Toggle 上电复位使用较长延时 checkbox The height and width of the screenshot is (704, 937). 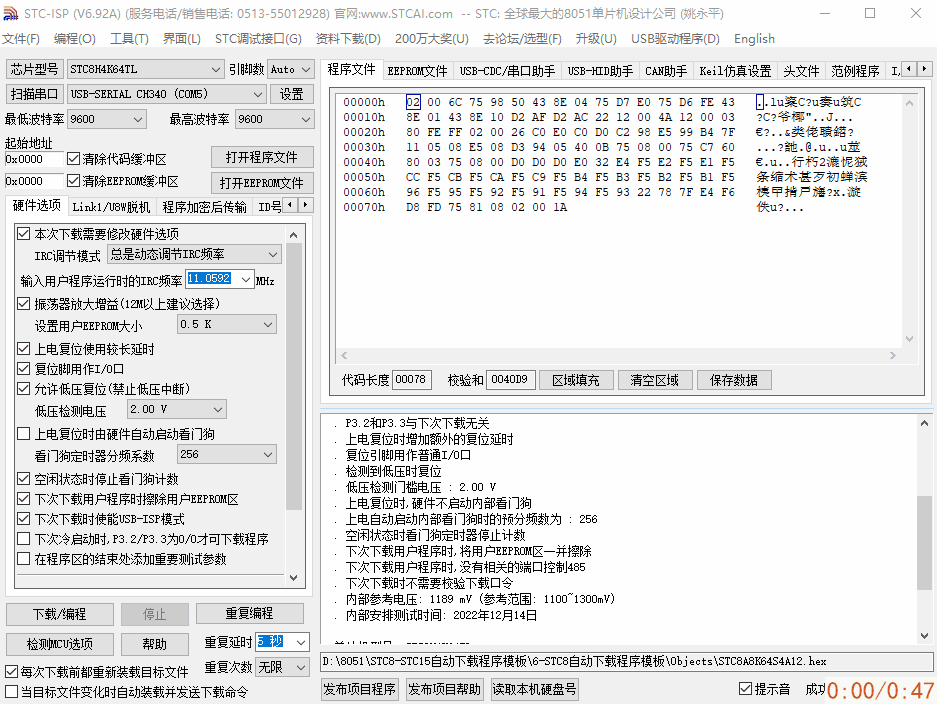tap(23, 348)
